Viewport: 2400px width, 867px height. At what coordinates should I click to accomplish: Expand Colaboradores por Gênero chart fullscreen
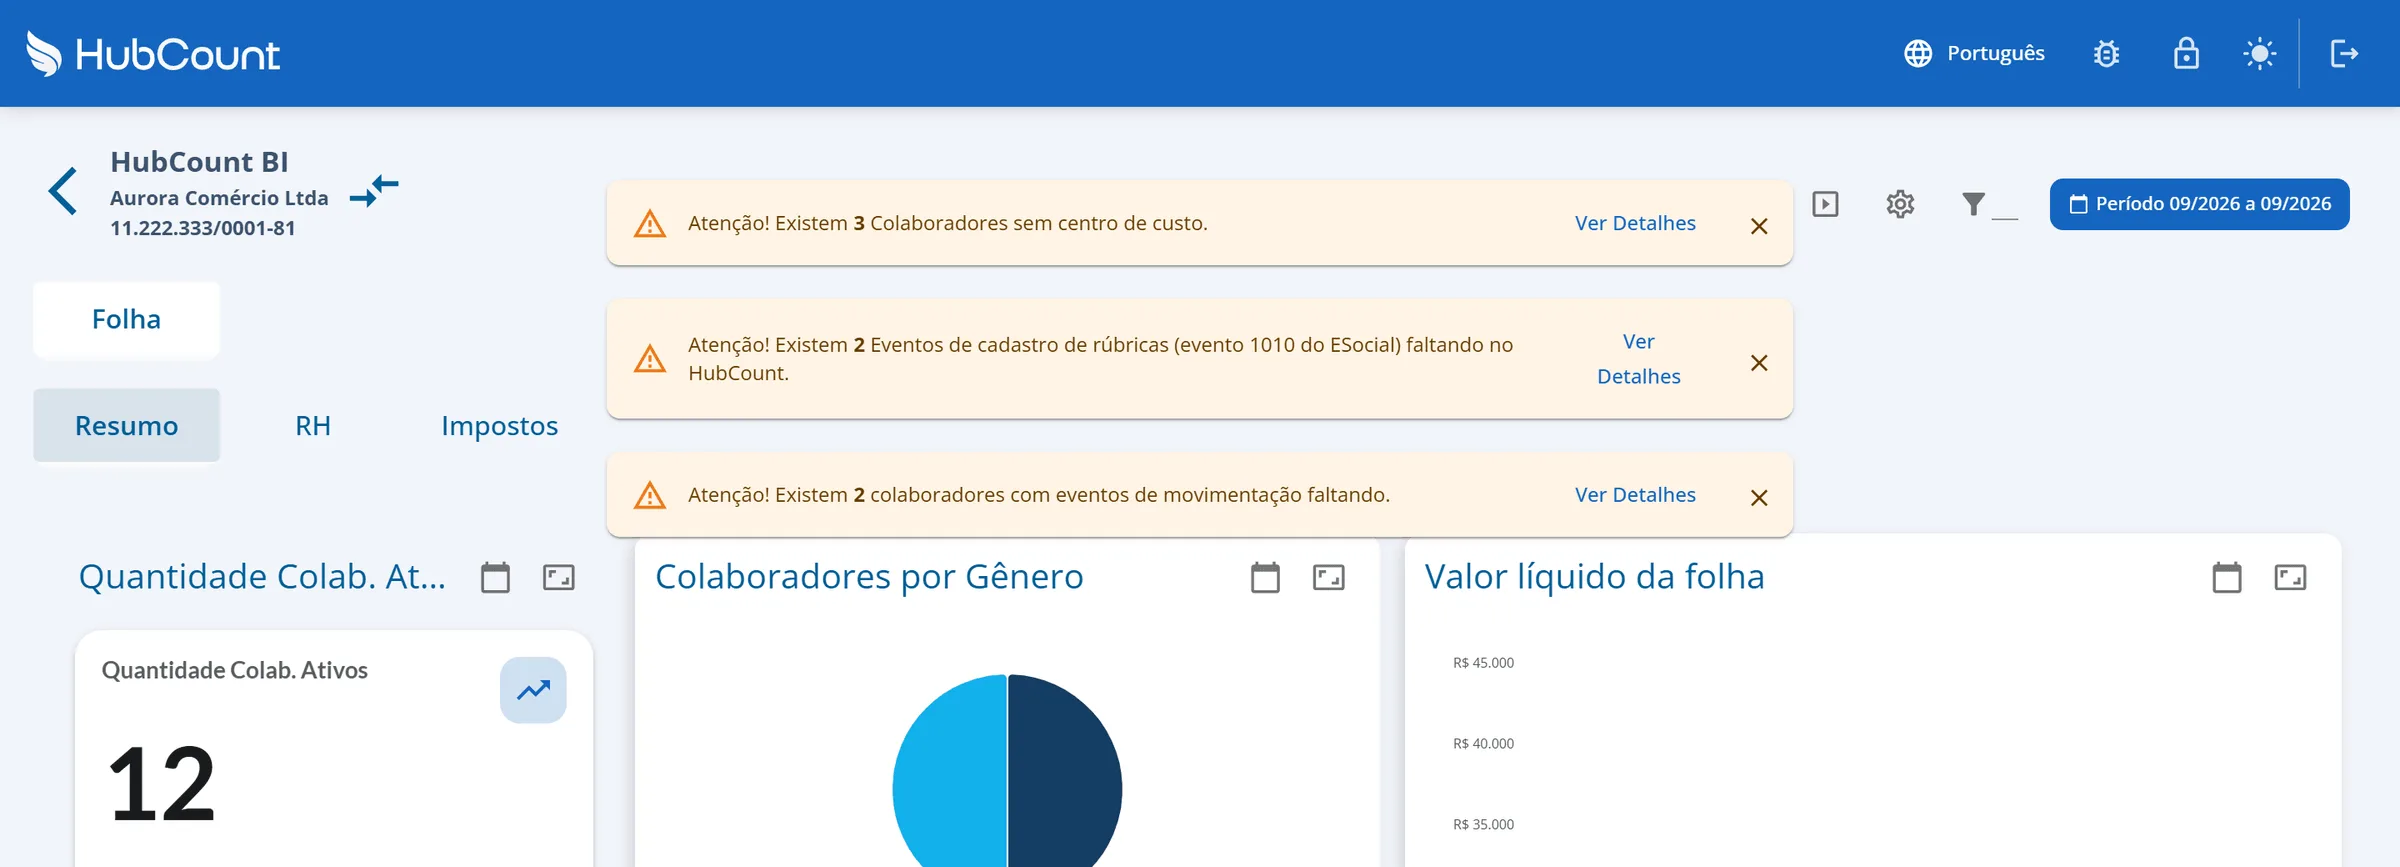[x=1328, y=577]
